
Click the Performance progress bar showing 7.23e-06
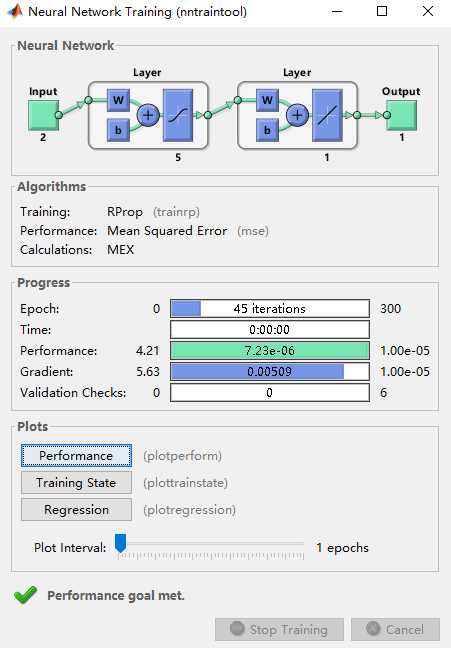tap(270, 350)
